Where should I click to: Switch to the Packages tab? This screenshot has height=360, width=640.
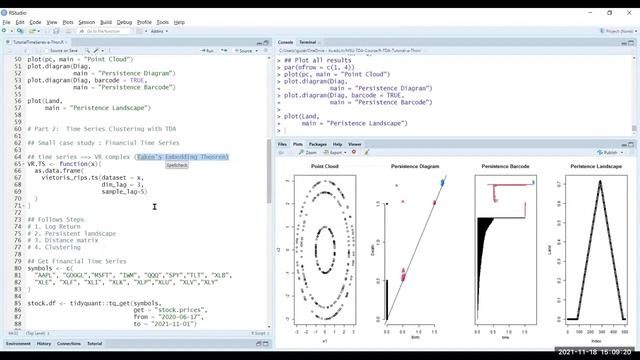click(x=317, y=144)
